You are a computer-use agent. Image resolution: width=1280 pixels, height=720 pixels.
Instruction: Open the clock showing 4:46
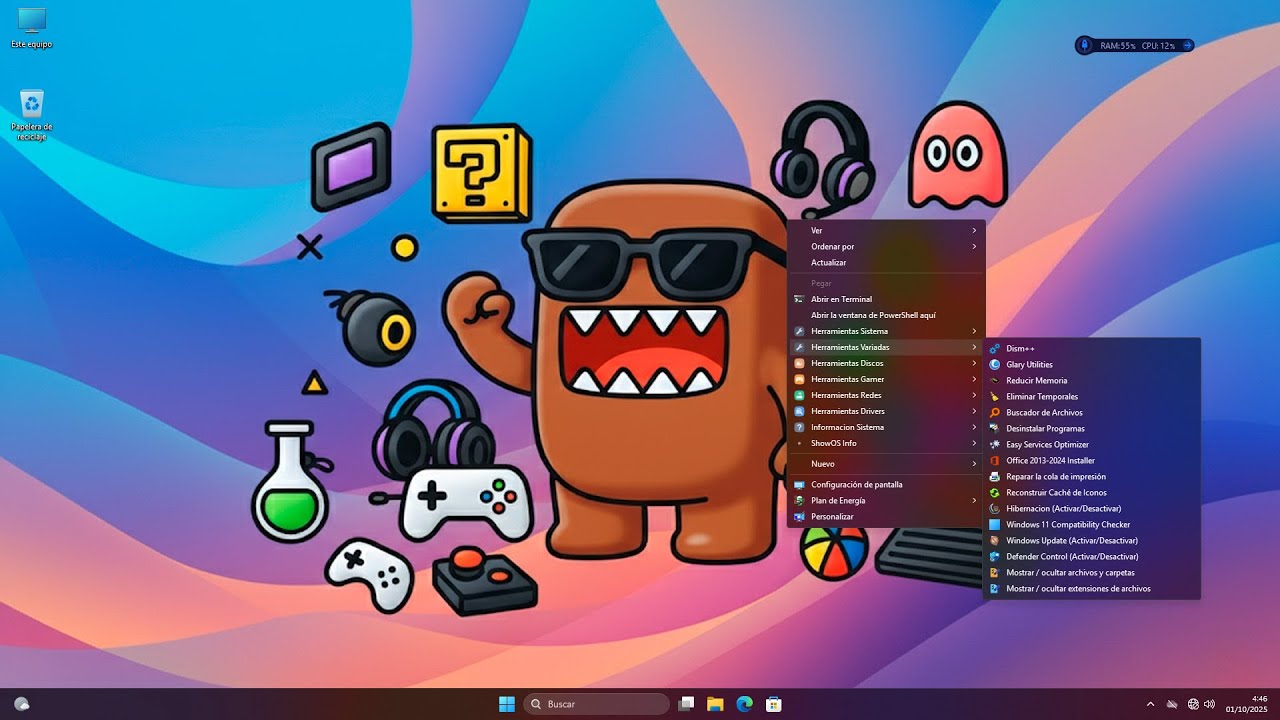[1247, 704]
